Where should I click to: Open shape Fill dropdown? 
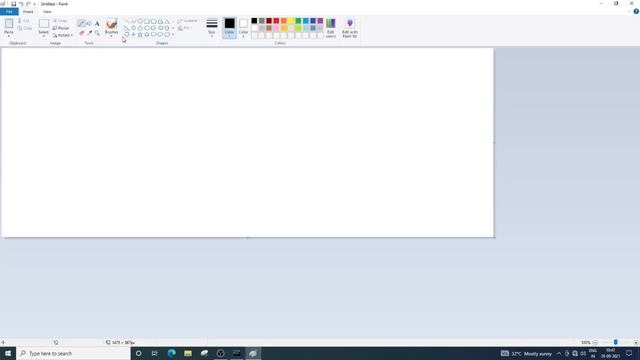(x=185, y=28)
